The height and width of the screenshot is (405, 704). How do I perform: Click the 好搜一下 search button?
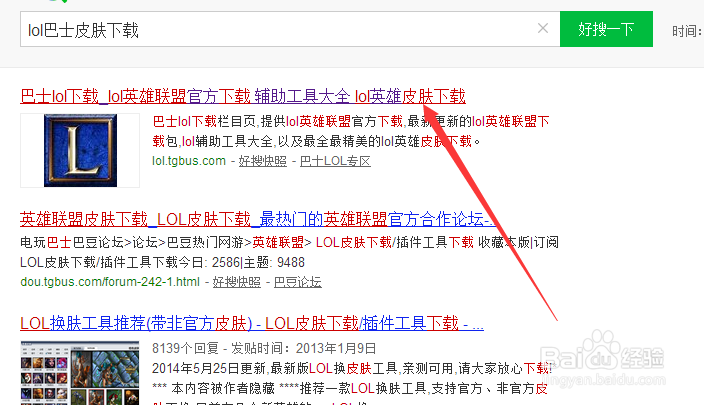point(606,29)
